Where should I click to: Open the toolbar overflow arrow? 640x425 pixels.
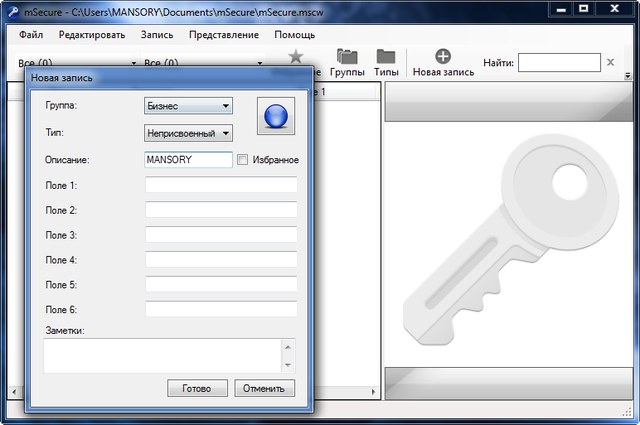pos(628,76)
